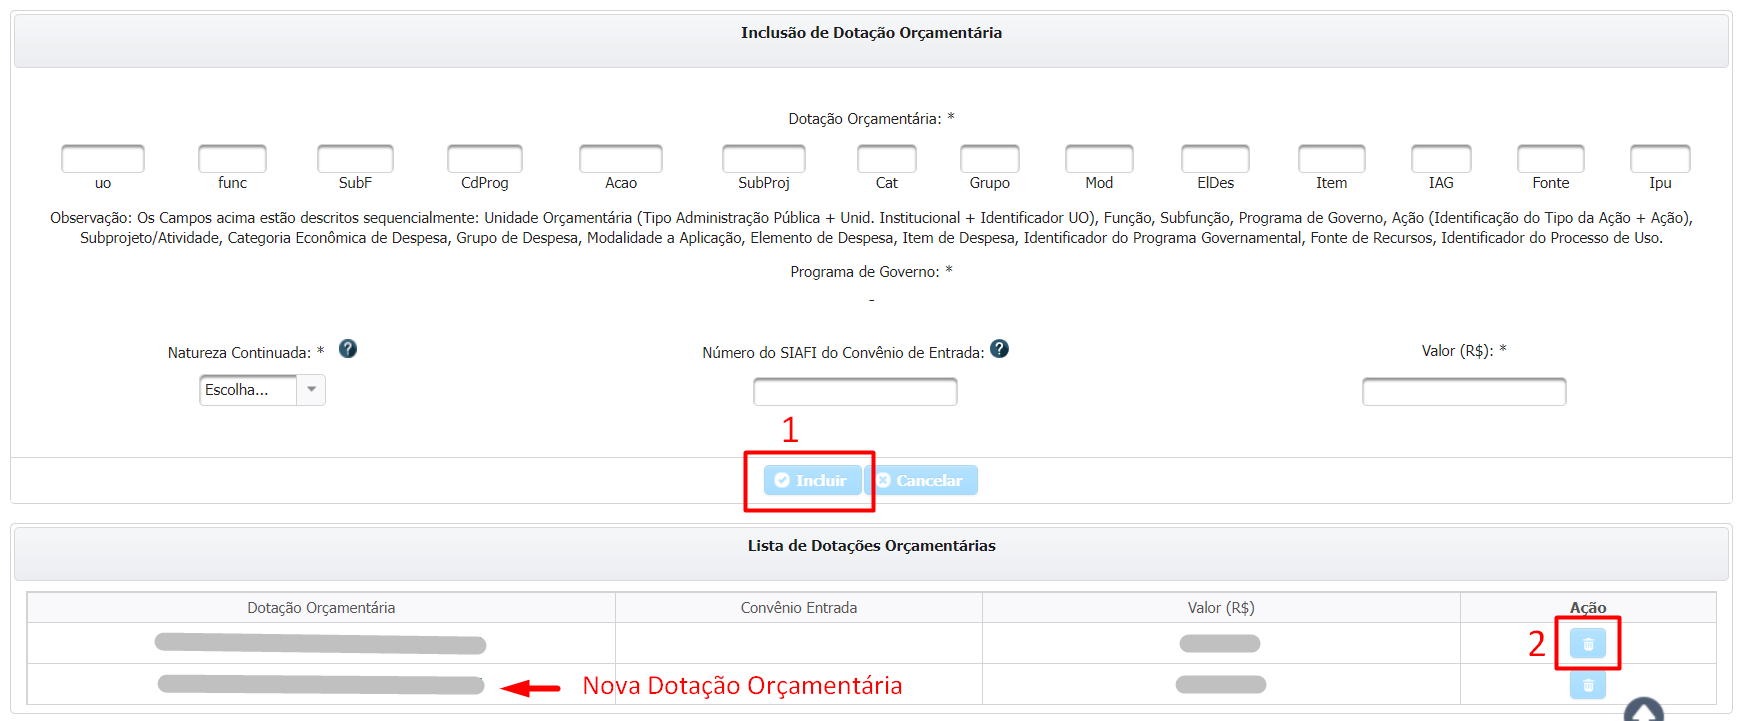Focus the Acao input field
This screenshot has height=721, width=1745.
(621, 159)
